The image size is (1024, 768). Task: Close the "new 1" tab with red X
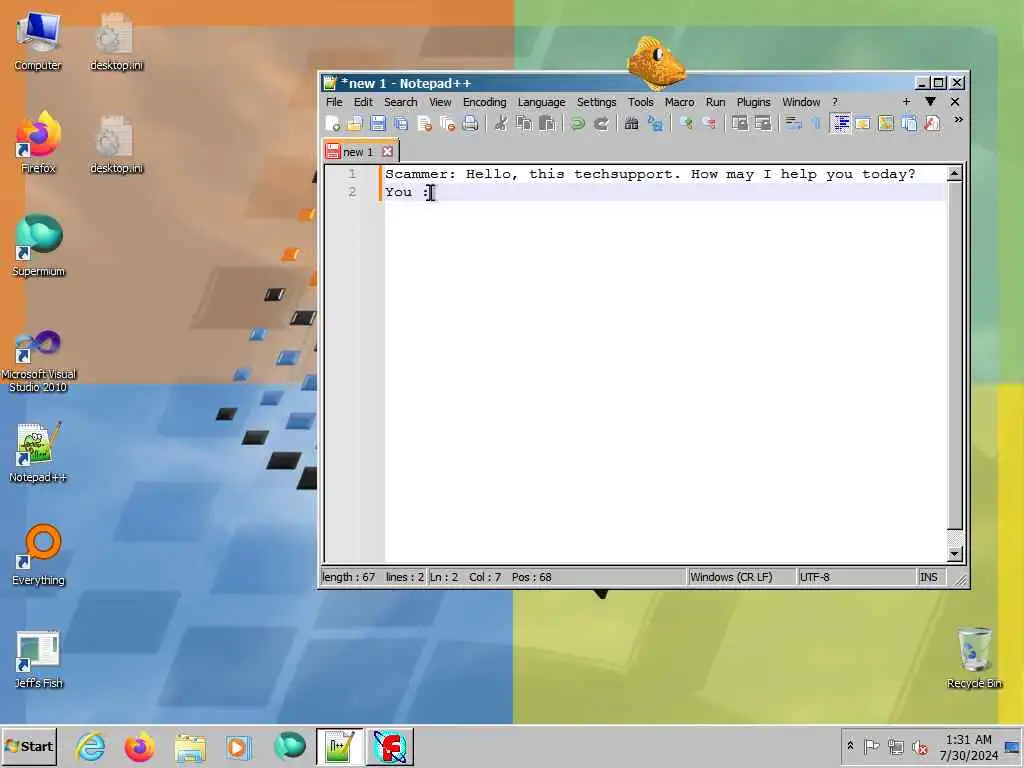tap(387, 152)
